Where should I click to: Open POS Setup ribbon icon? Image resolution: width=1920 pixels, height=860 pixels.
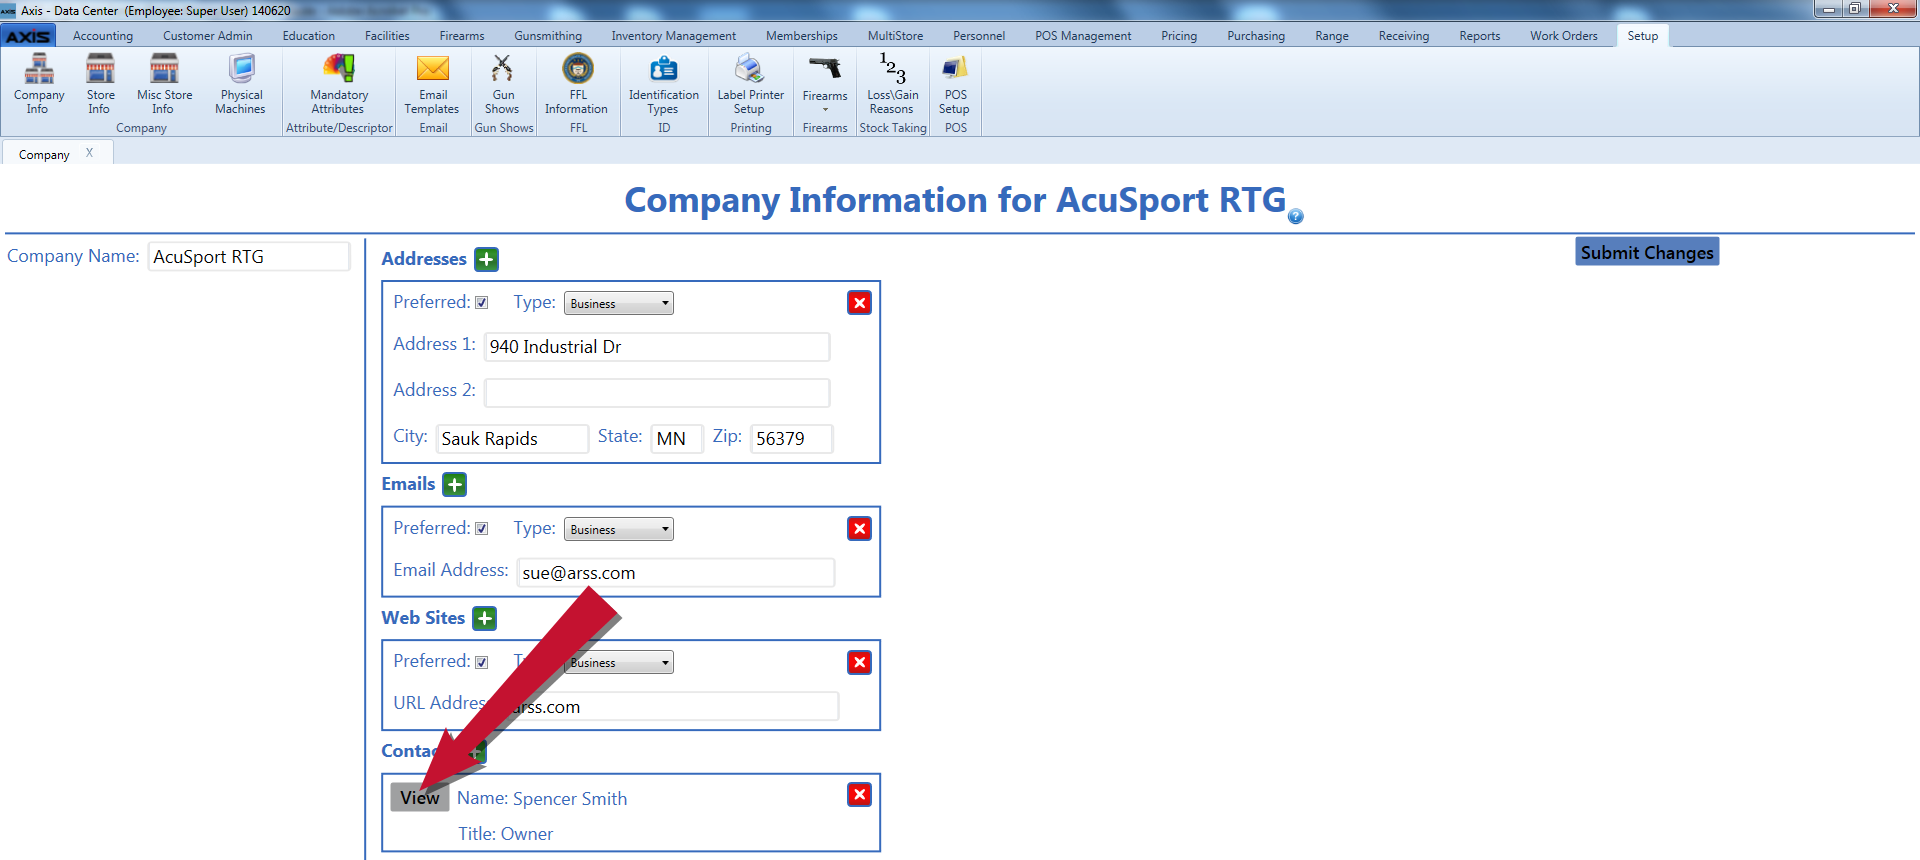pos(955,84)
